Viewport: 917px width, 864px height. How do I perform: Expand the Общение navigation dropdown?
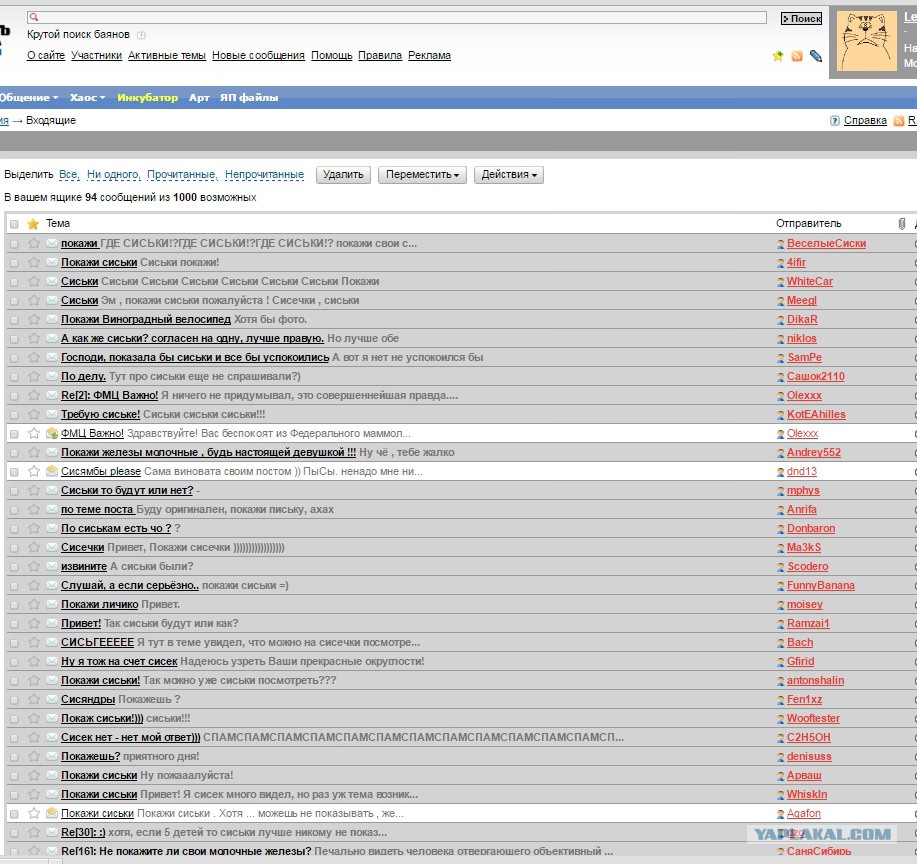pos(28,98)
